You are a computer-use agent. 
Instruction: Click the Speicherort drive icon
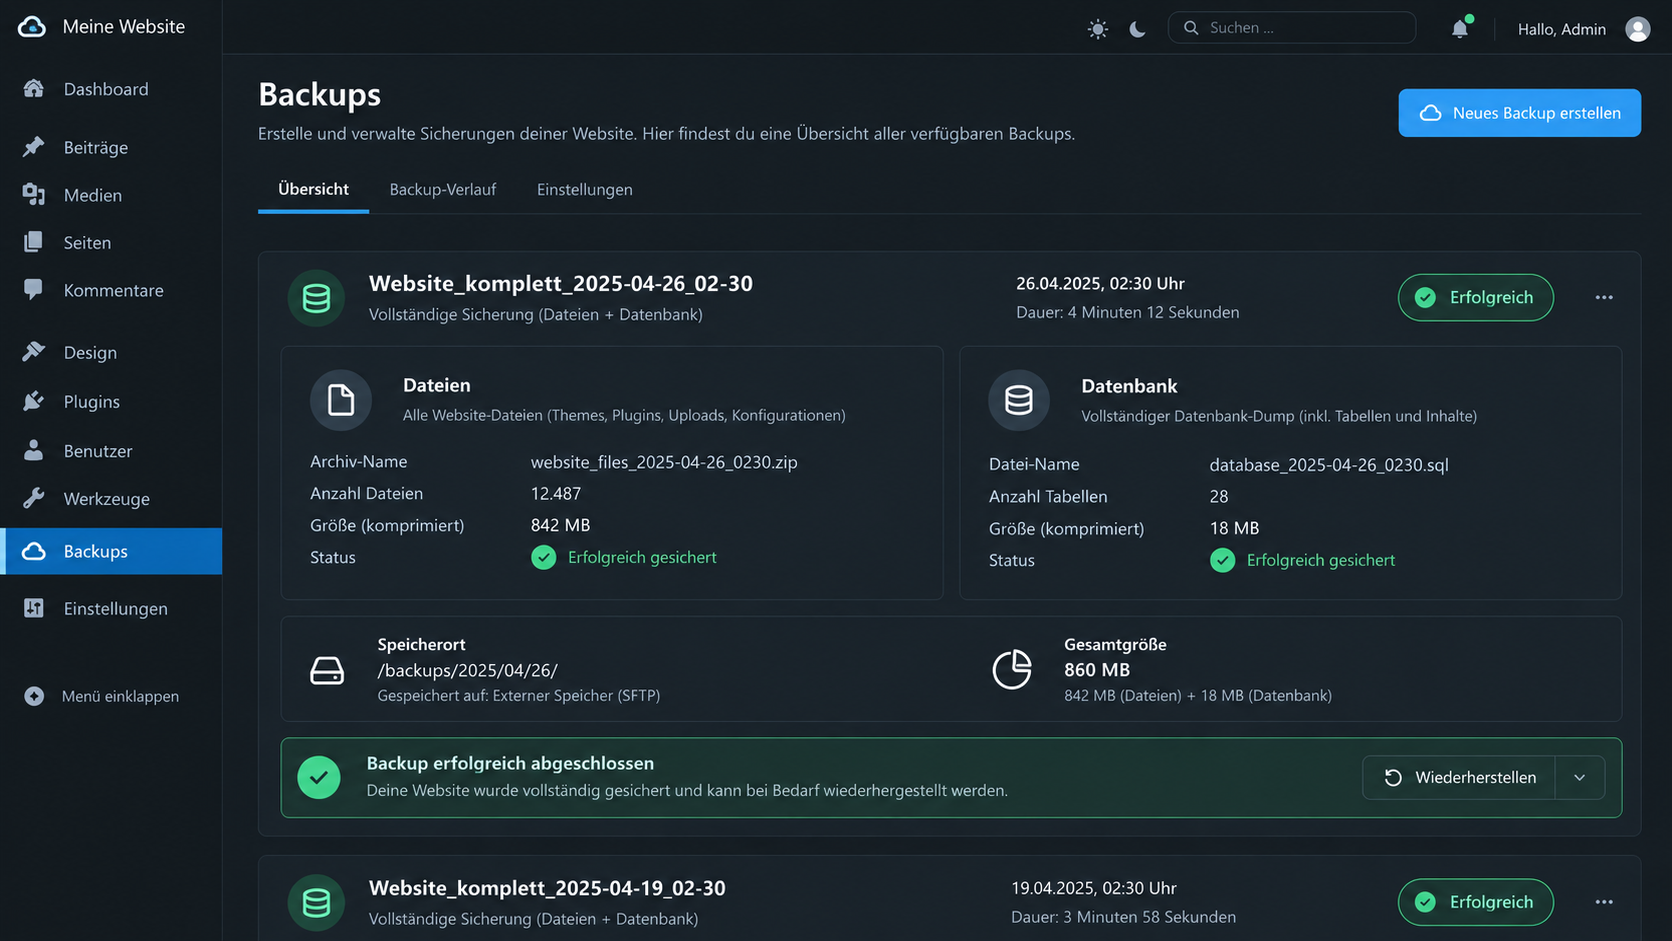[x=327, y=670]
